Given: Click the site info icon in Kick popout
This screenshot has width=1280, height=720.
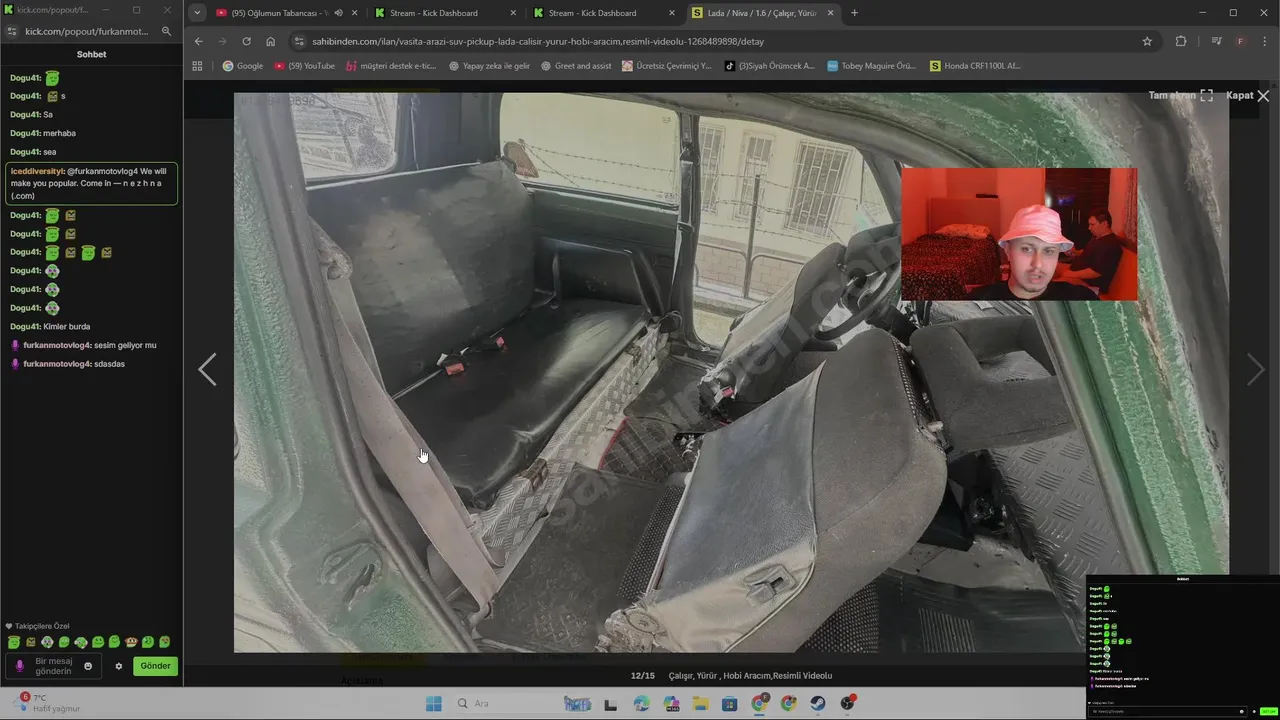Looking at the screenshot, I should coord(12,31).
